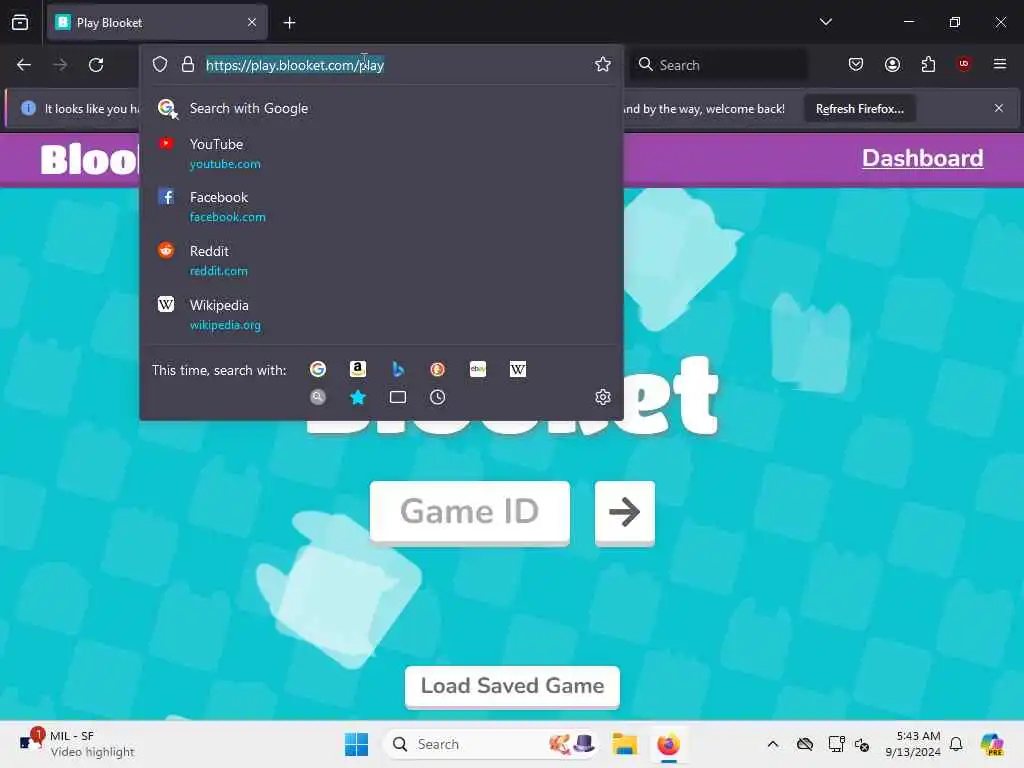Open the clock showing 5:43 AM
Viewport: 1024px width, 768px height.
coord(913,744)
